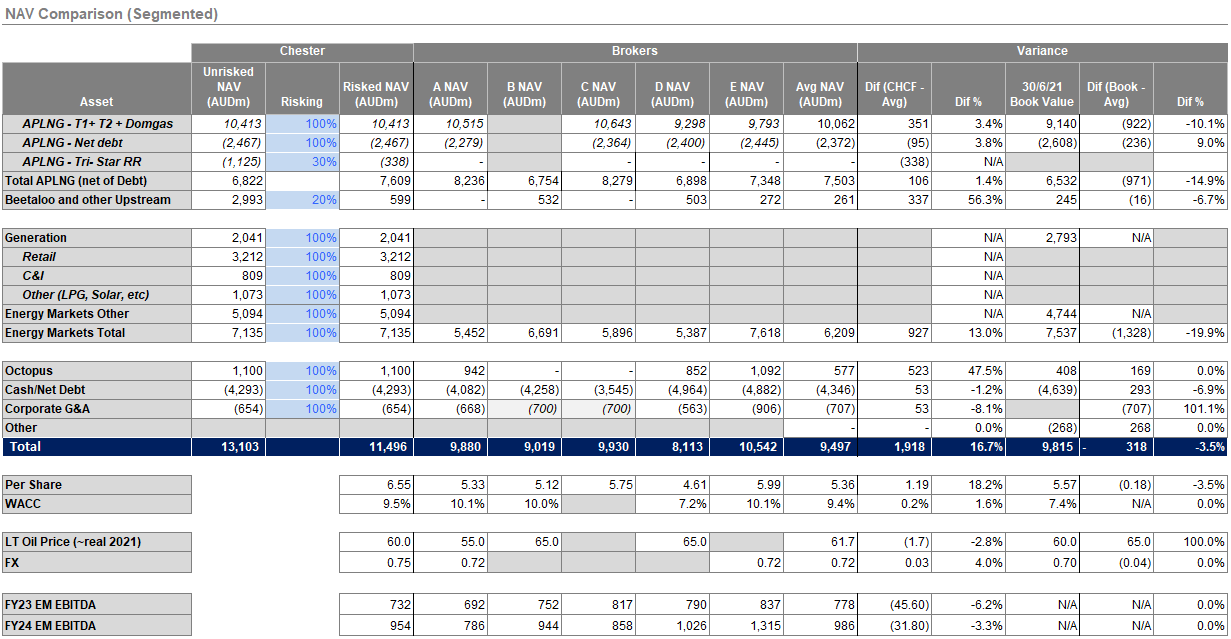
Task: Select the Chester group header
Action: [x=302, y=51]
